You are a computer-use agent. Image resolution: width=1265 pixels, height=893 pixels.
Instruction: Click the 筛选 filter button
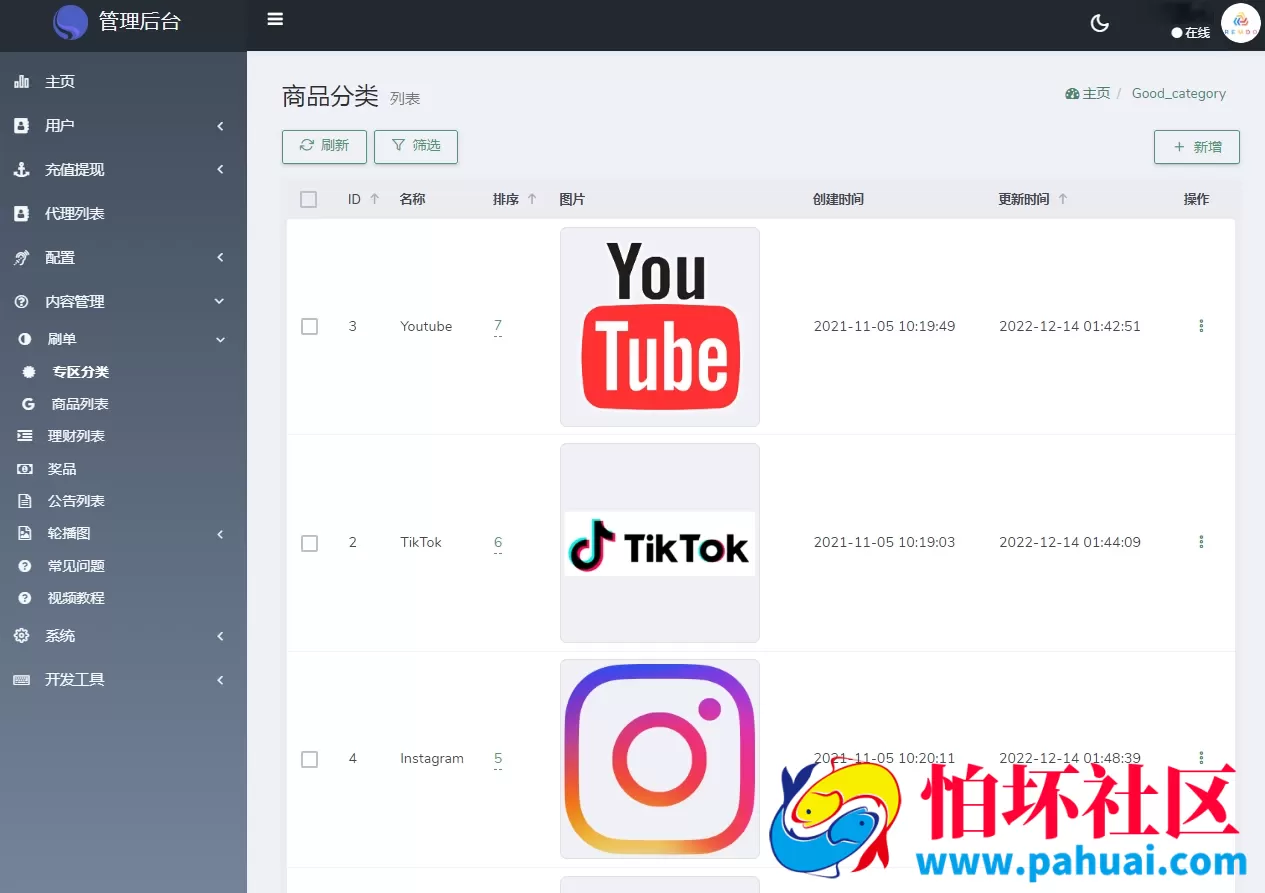[x=416, y=146]
